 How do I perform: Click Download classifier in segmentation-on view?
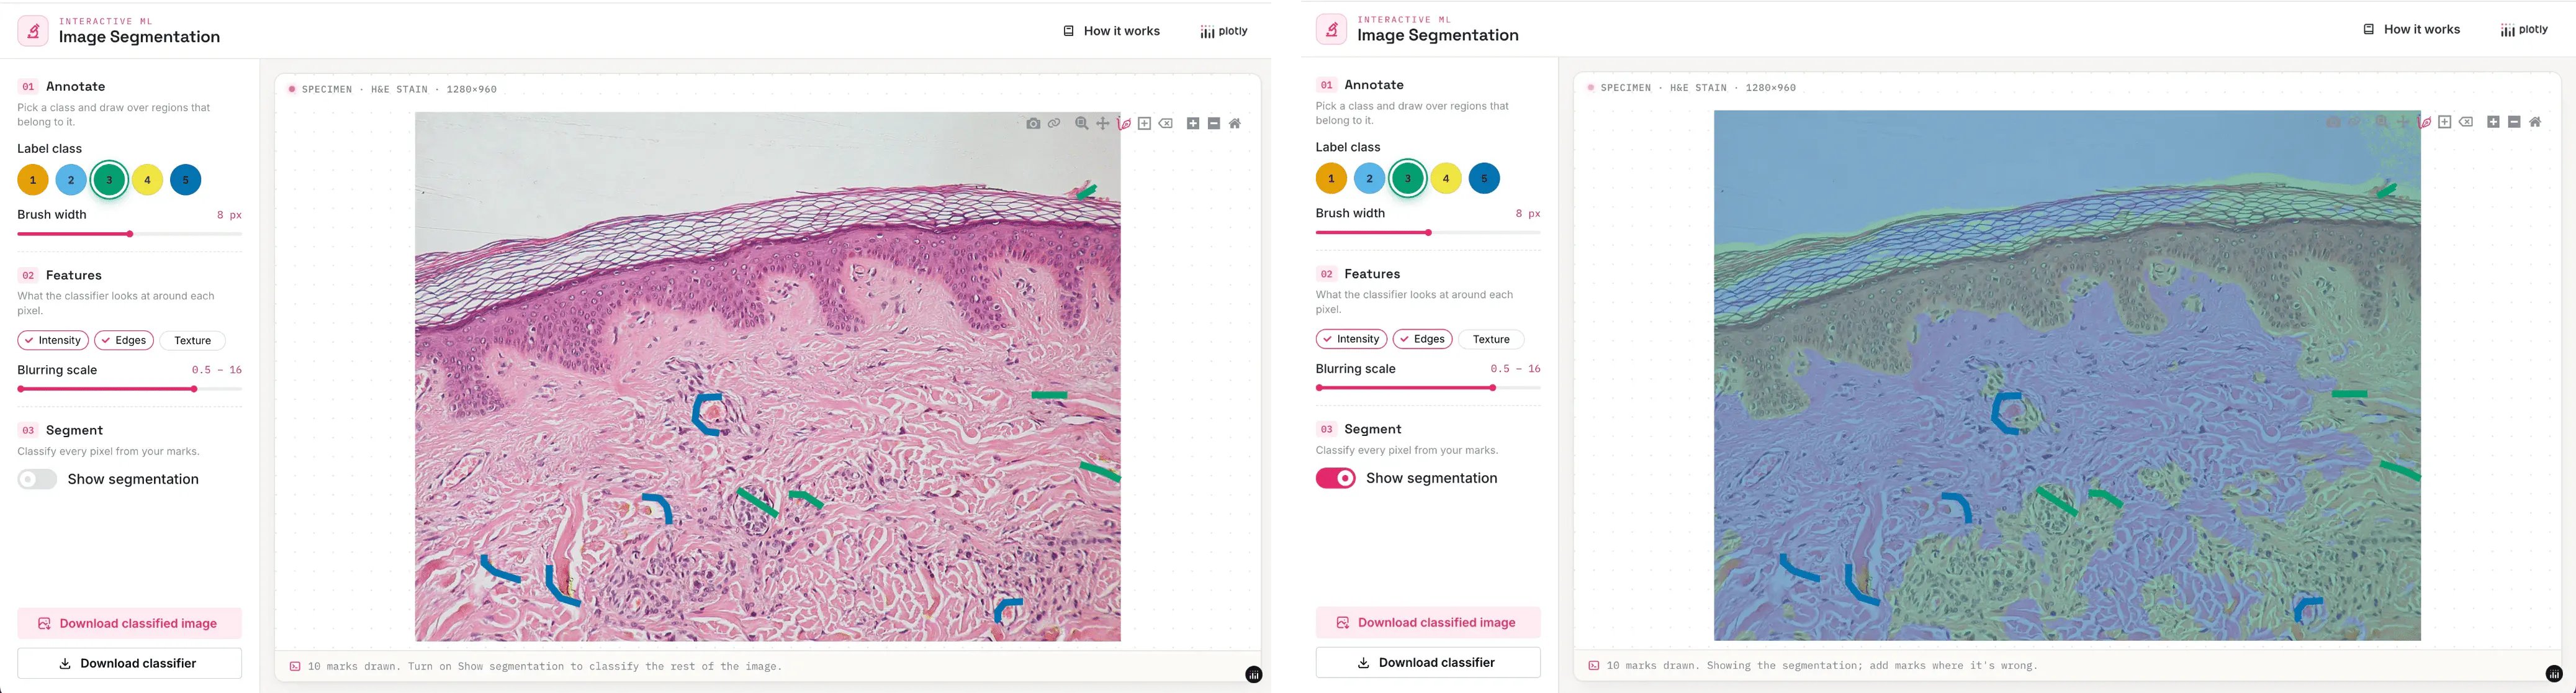pos(1428,662)
